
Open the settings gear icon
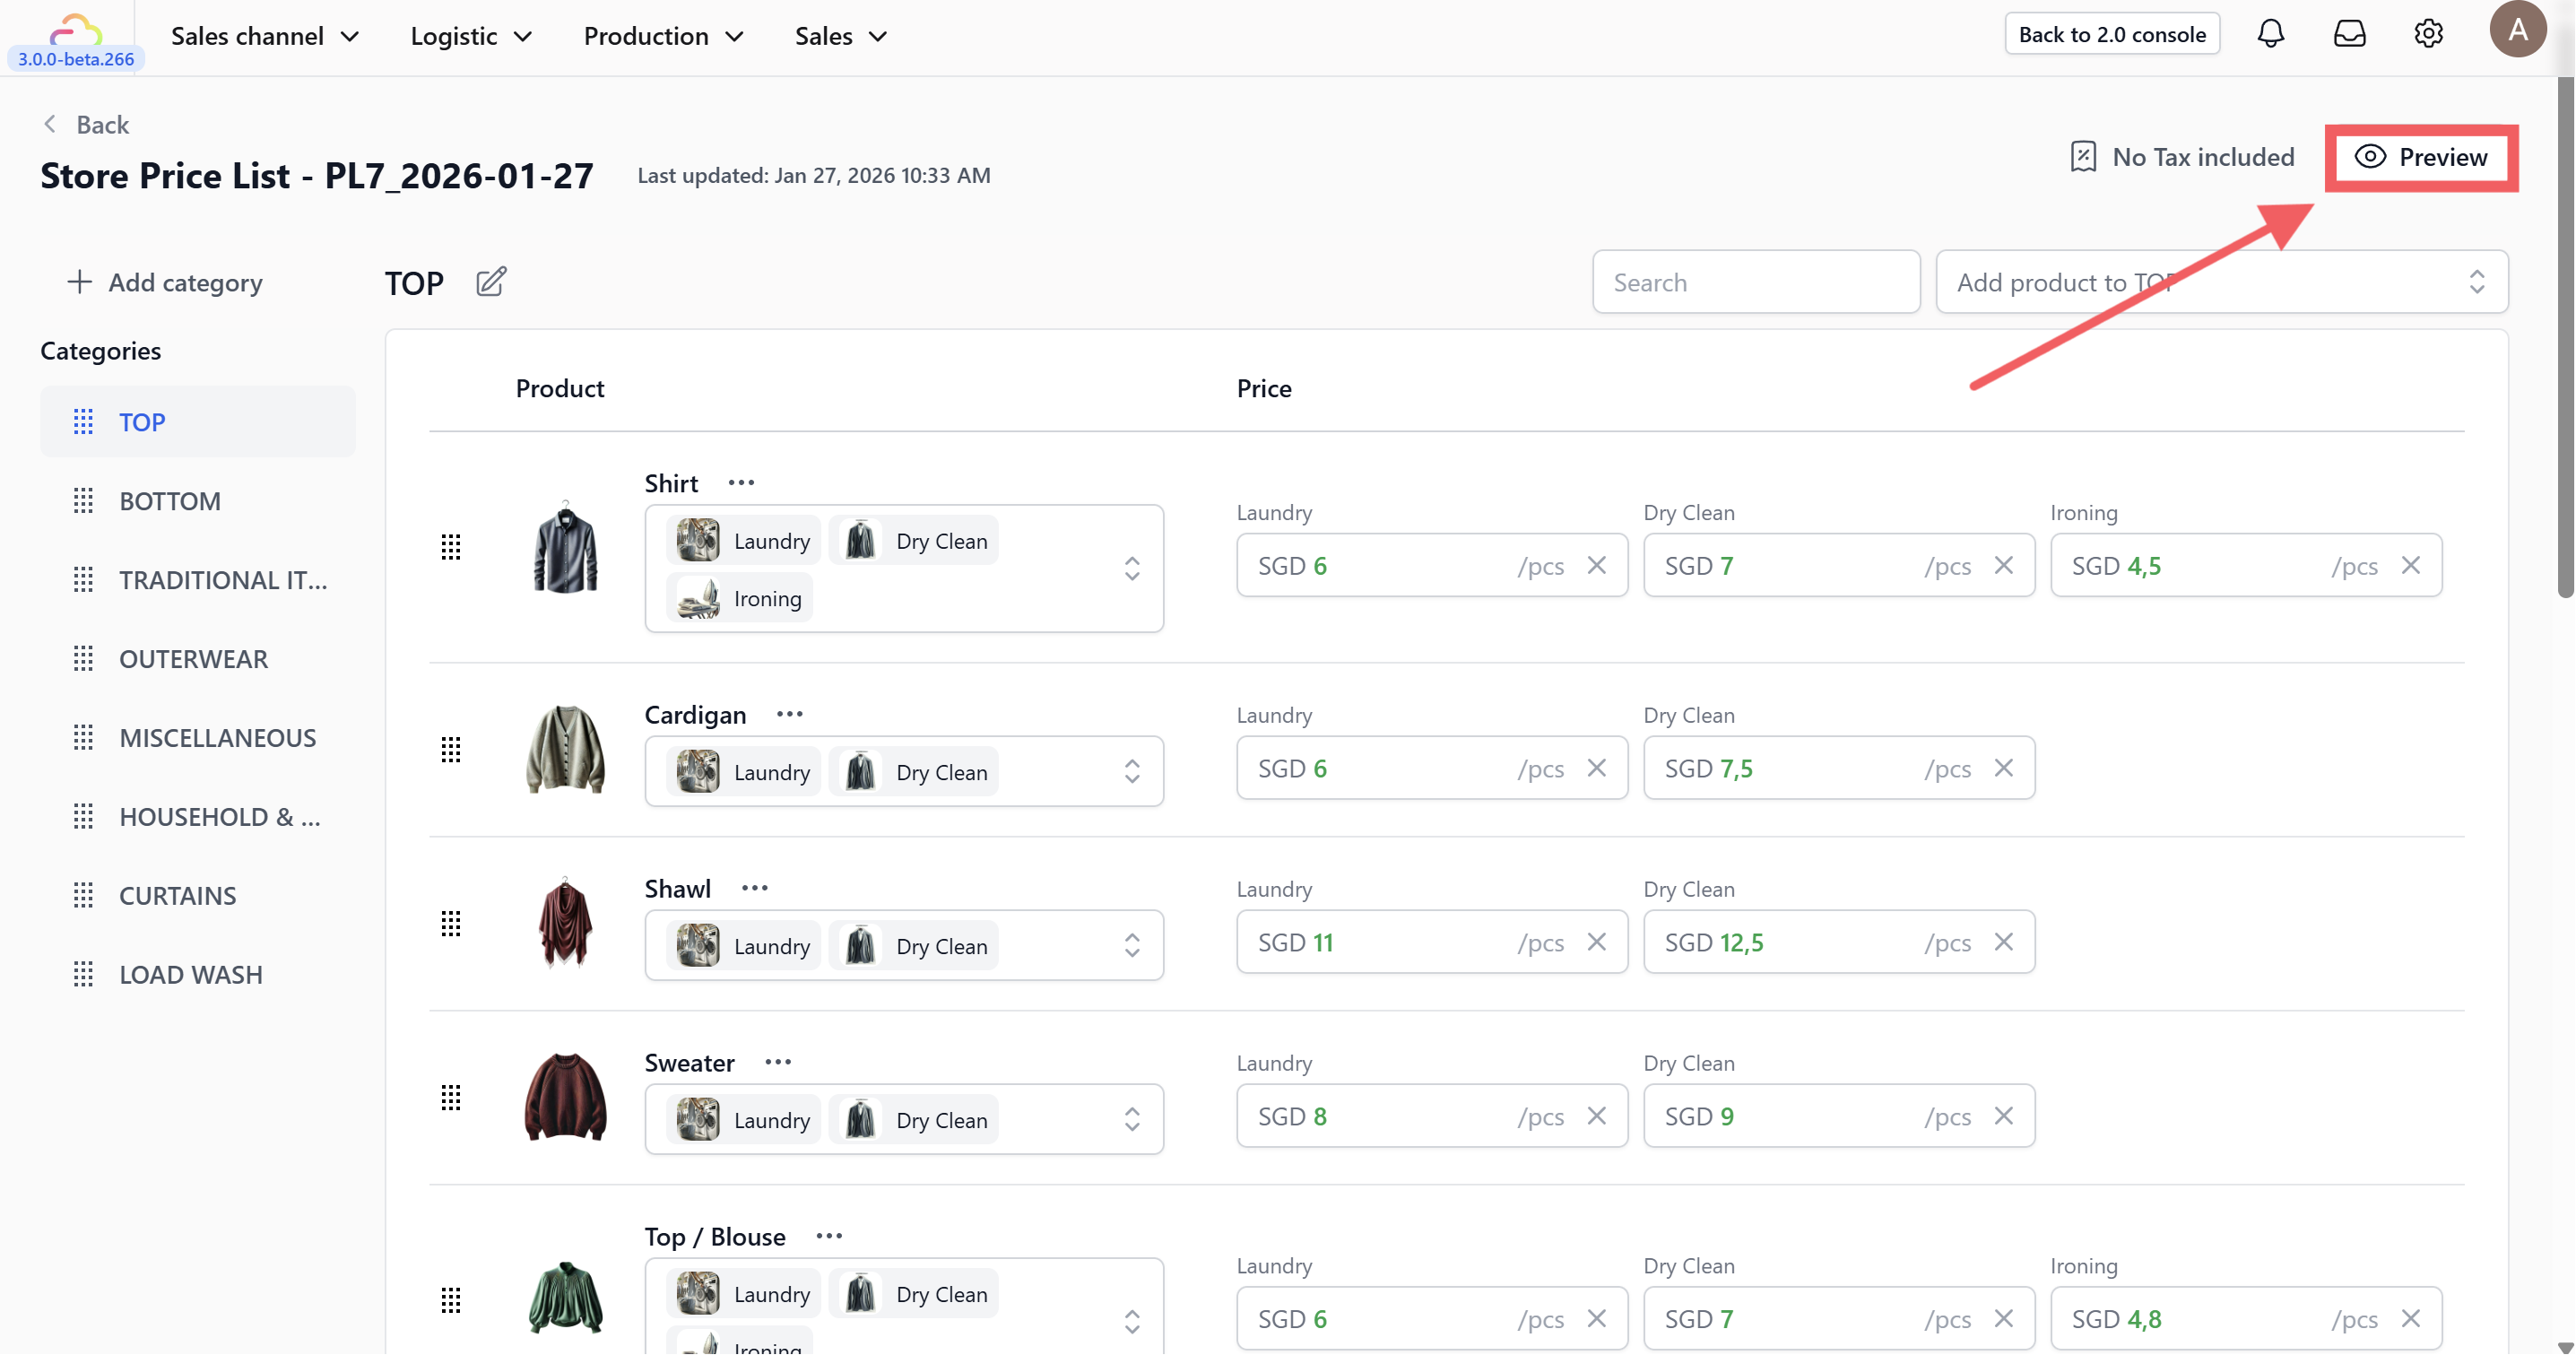click(x=2428, y=34)
